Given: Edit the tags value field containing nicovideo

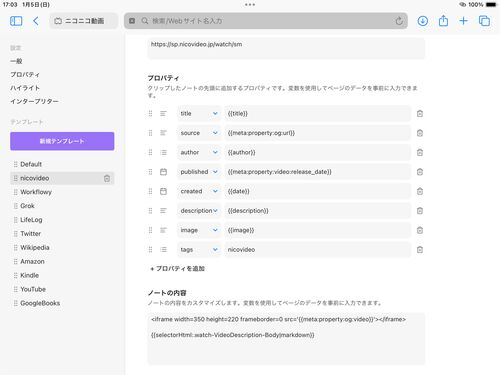Looking at the screenshot, I should pos(318,250).
